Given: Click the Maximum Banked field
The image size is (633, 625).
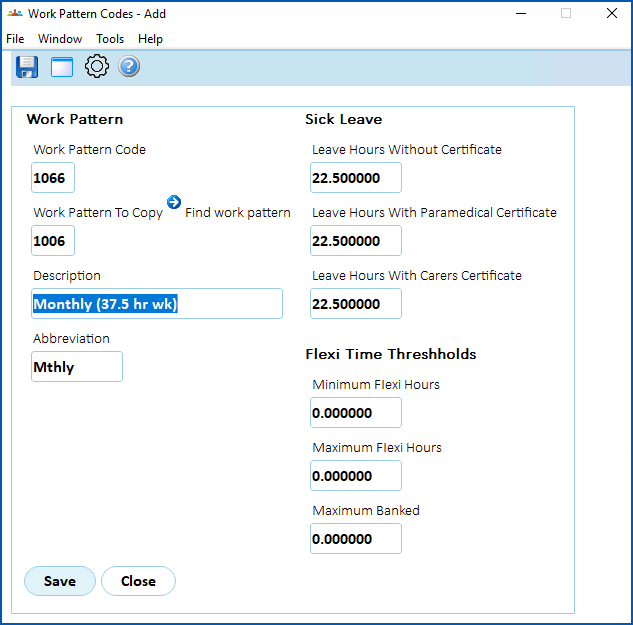Looking at the screenshot, I should click(356, 539).
